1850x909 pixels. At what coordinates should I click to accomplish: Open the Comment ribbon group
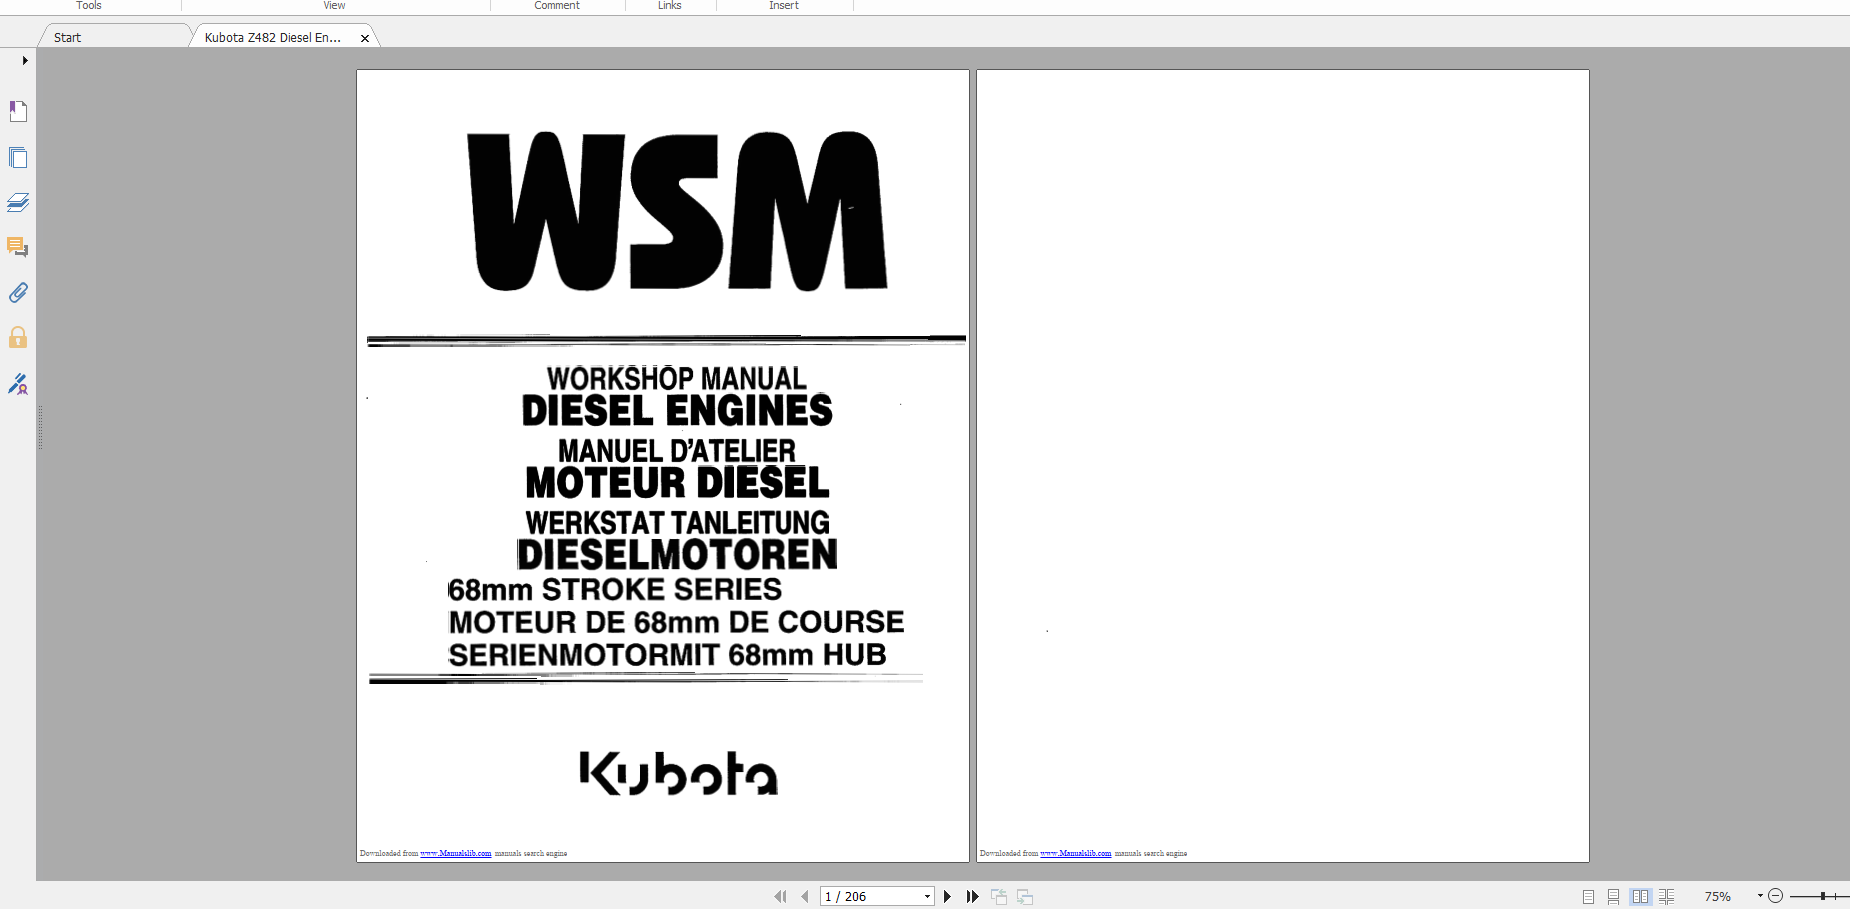point(557,6)
